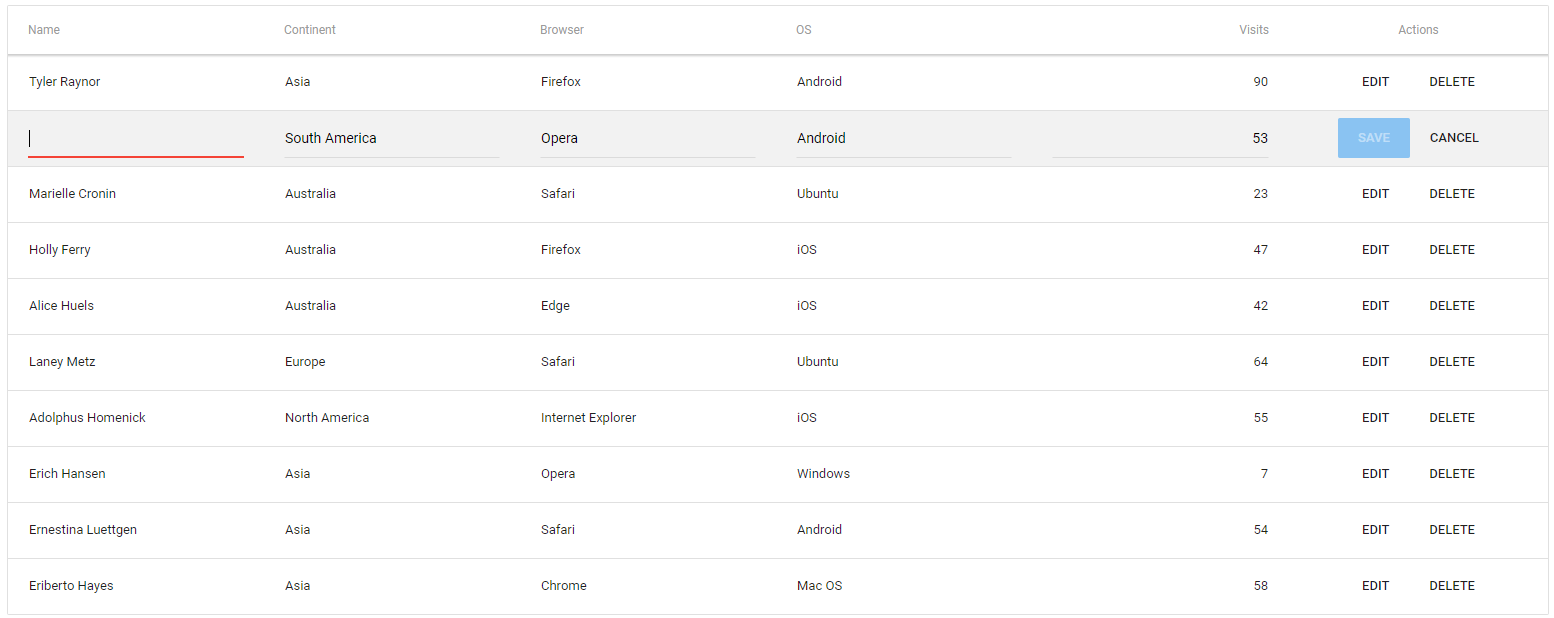Edit the Adolphus Homenick row

tap(1375, 418)
